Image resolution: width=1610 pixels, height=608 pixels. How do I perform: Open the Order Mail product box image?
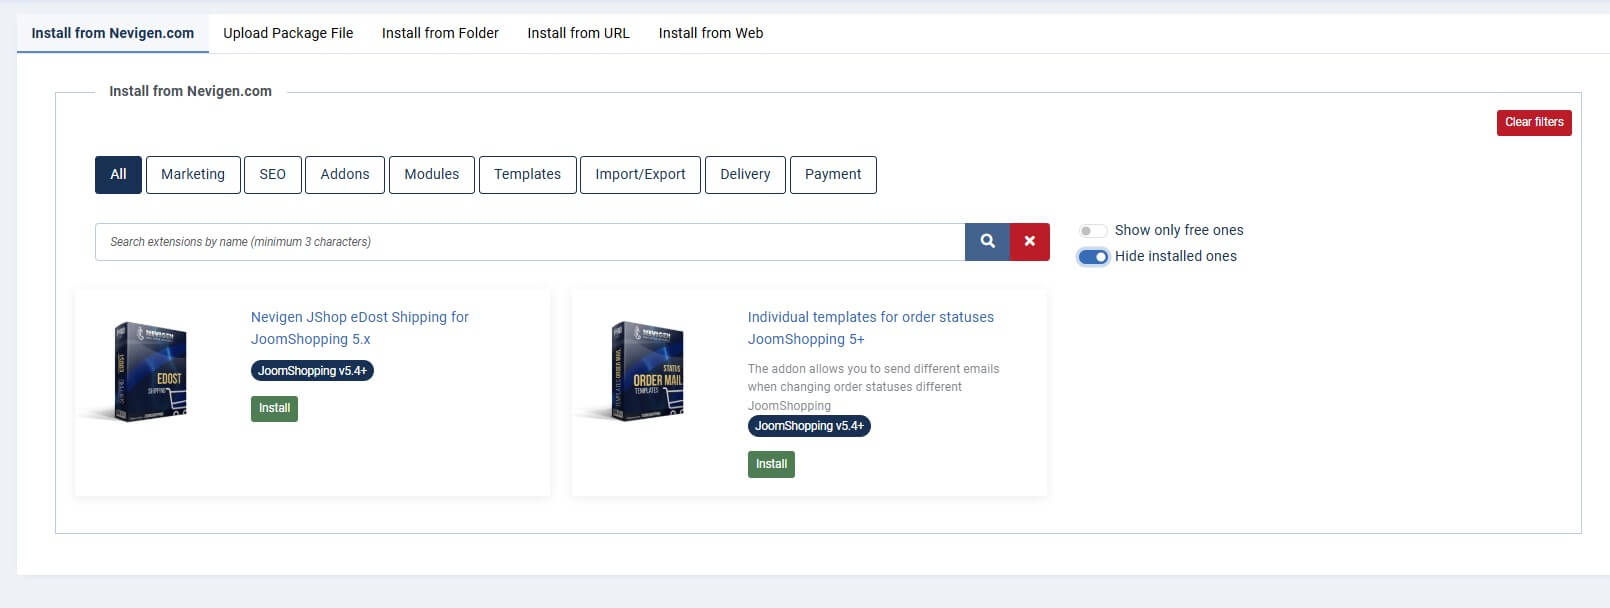tap(647, 372)
